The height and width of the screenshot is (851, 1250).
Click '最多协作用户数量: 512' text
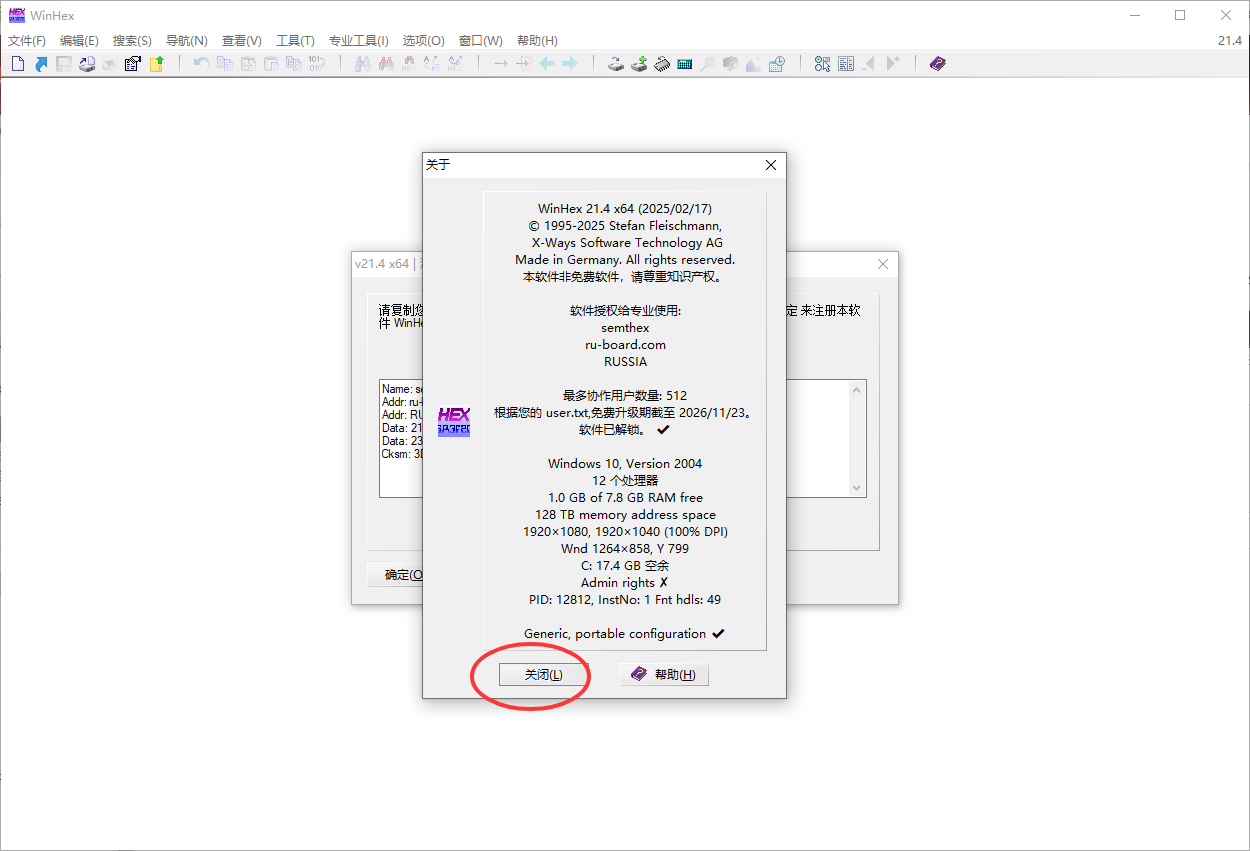click(x=625, y=395)
